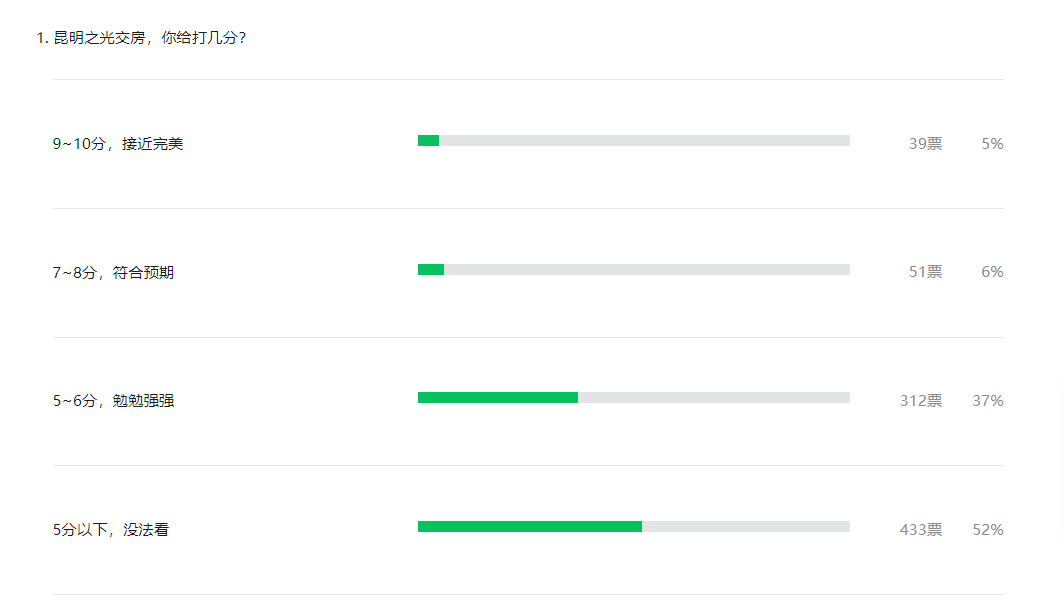Image resolution: width=1064 pixels, height=605 pixels.
Task: Click the green filled part of 5分以下 bar
Action: click(x=530, y=526)
